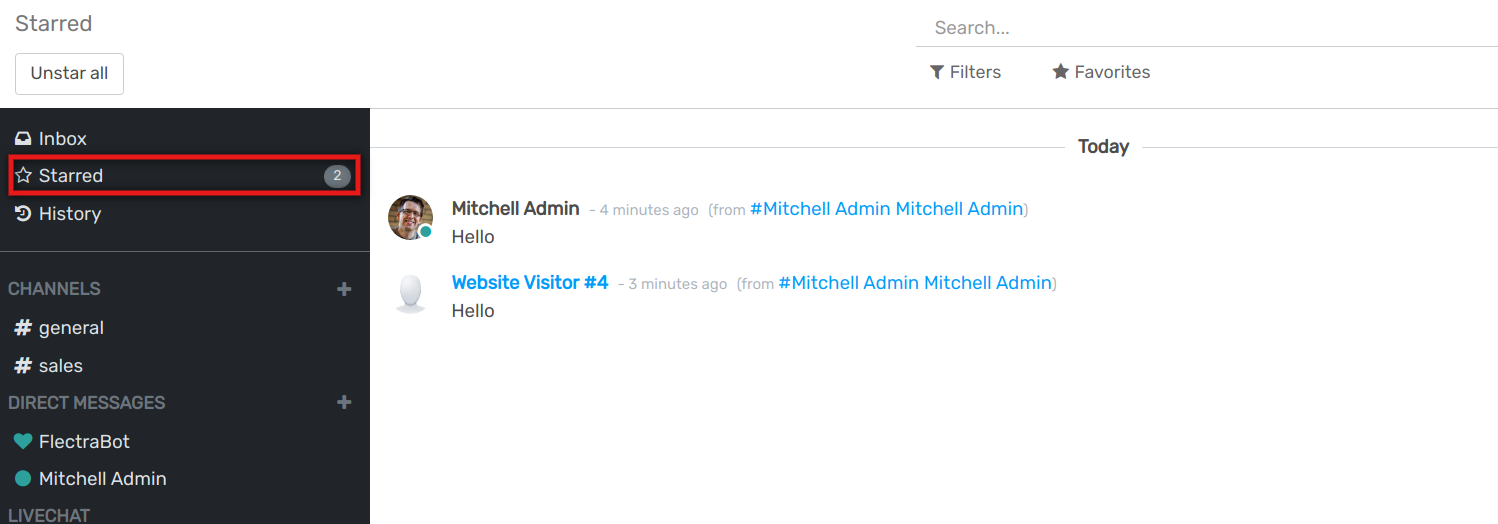This screenshot has height=524, width=1498.
Task: Click the Inbox tray icon
Action: 23,139
